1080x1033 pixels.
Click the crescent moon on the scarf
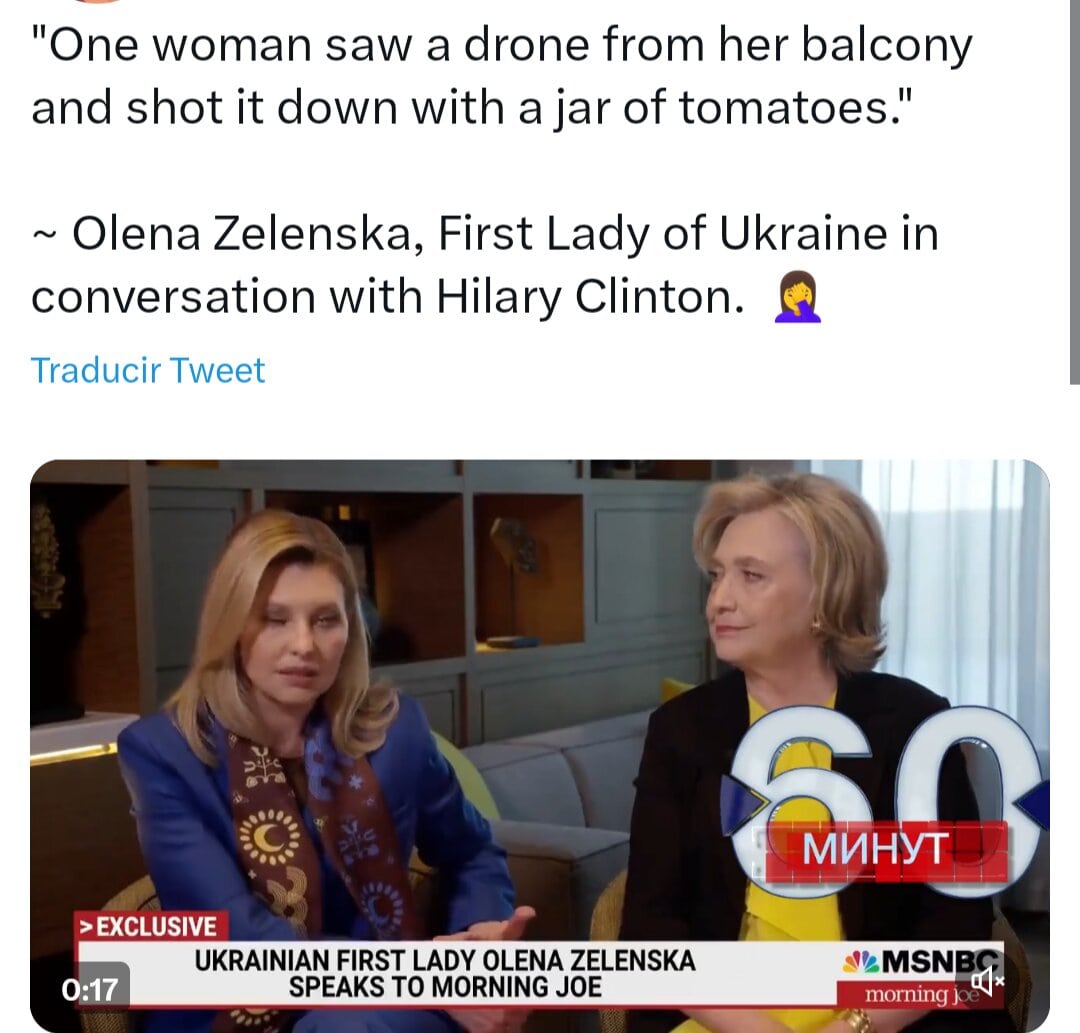click(x=270, y=837)
